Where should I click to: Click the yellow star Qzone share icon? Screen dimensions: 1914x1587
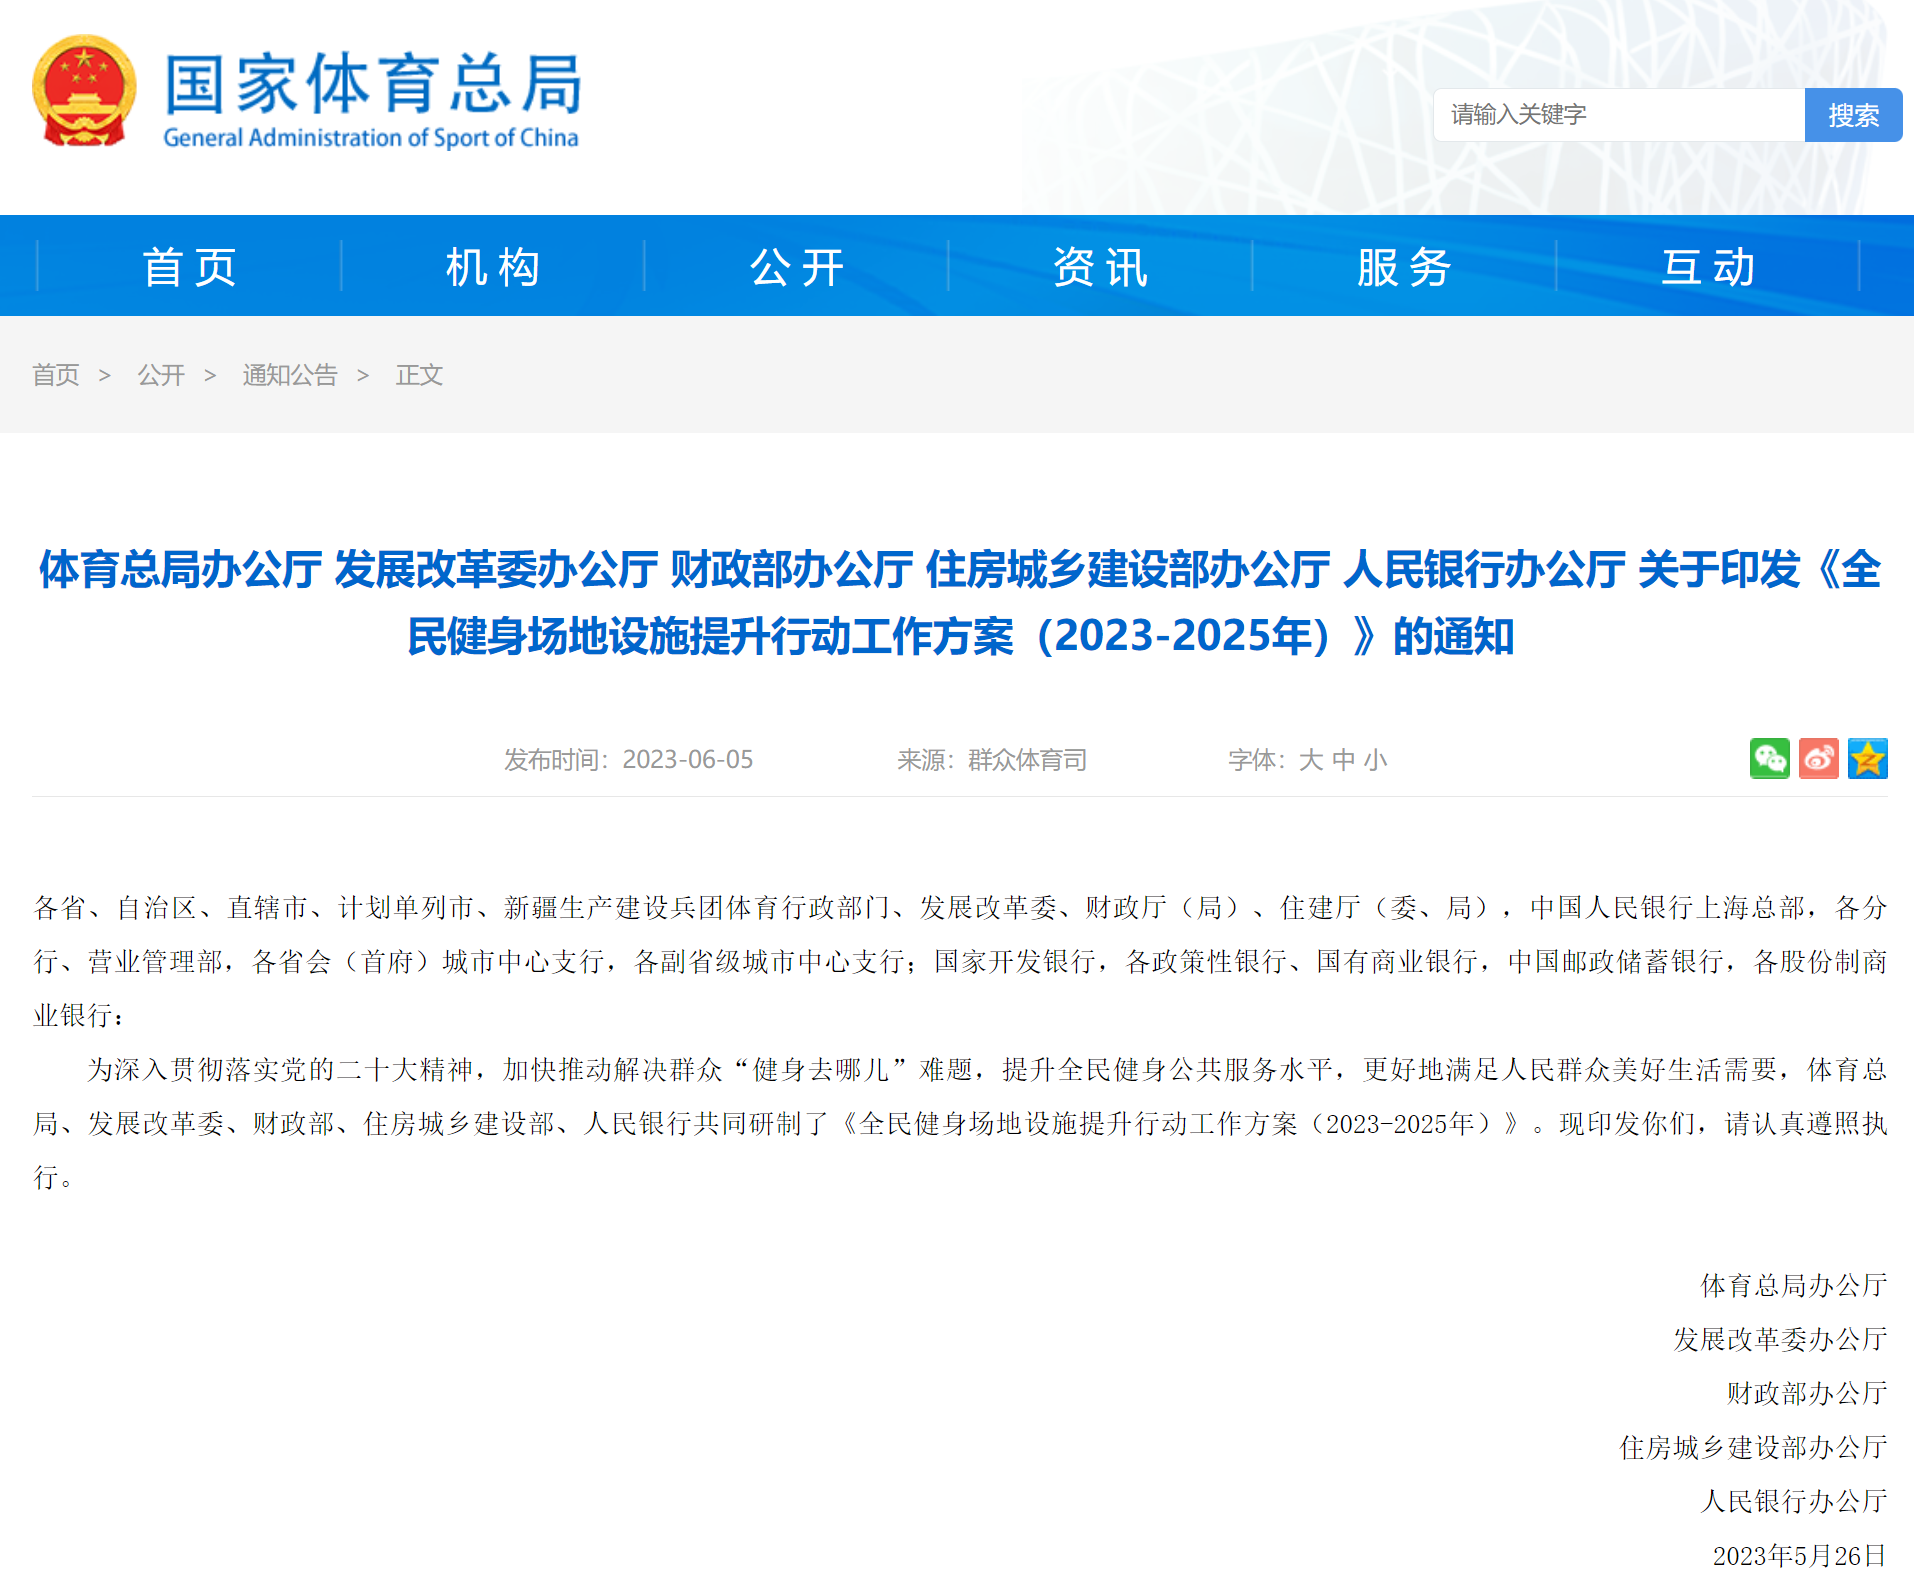pyautogui.click(x=1867, y=759)
